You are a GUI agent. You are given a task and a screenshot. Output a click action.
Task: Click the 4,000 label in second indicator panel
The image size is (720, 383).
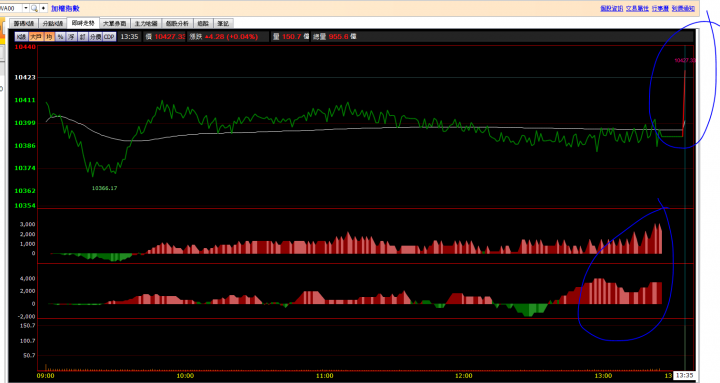(x=27, y=279)
